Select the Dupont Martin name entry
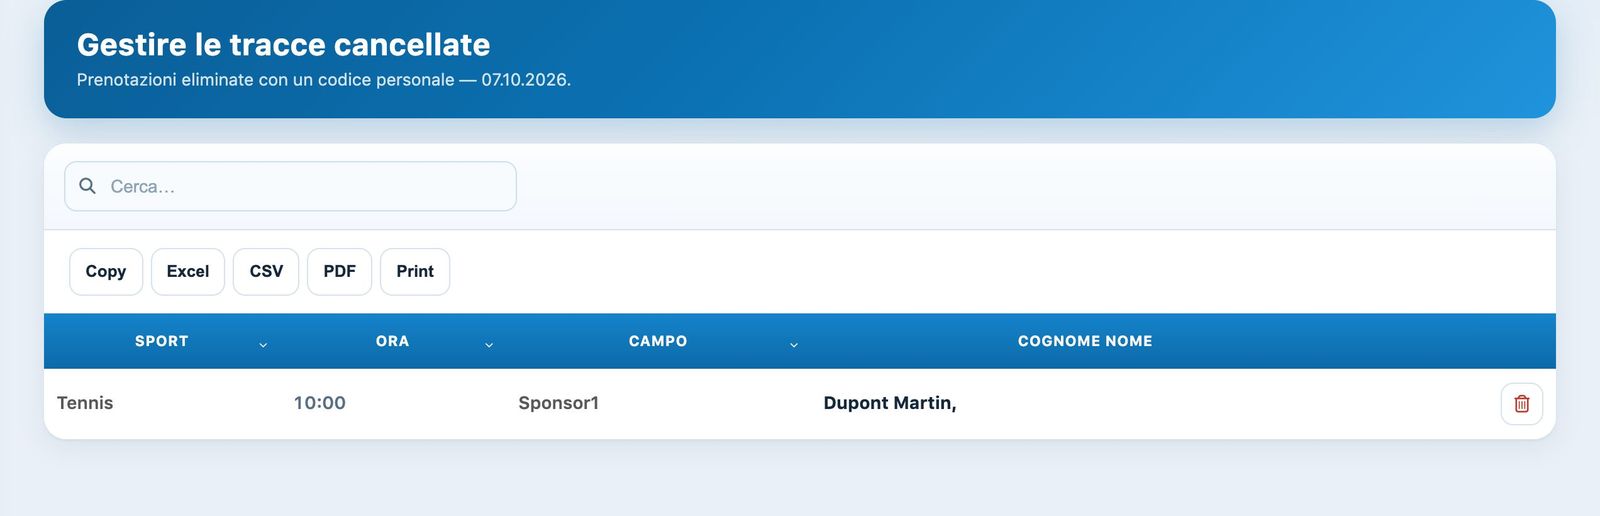The image size is (1600, 516). click(x=890, y=403)
